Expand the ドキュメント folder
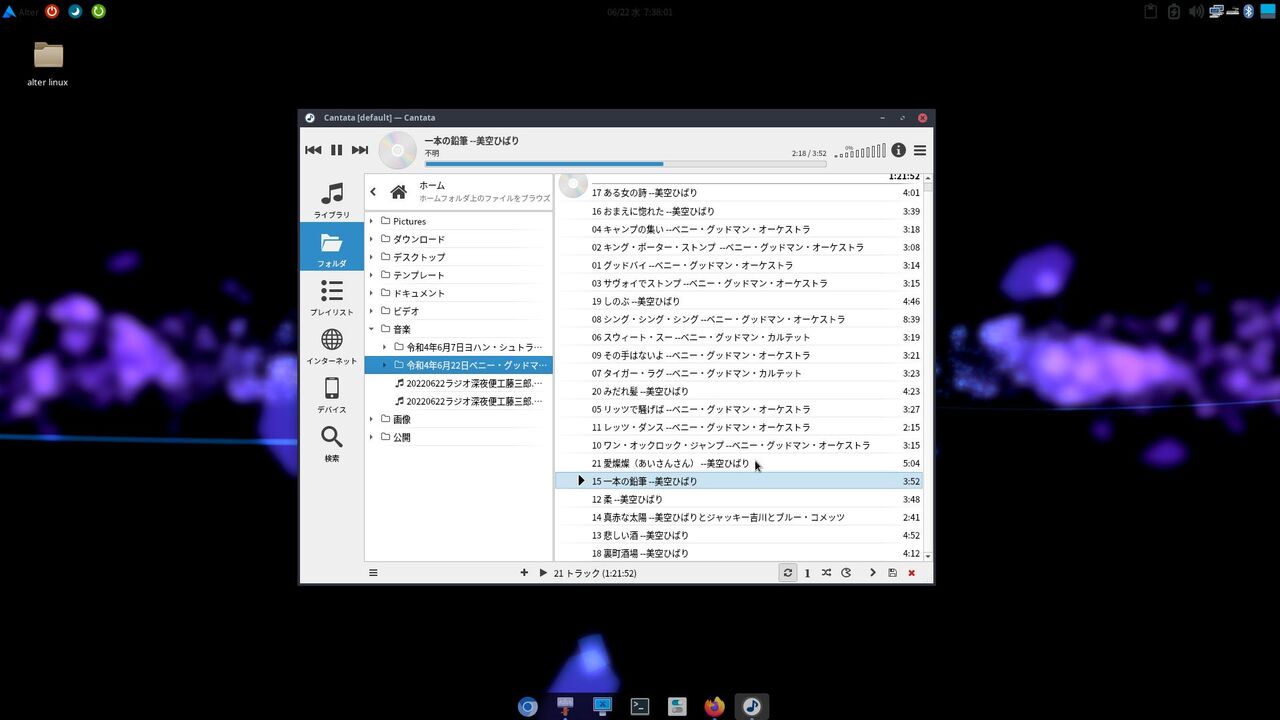This screenshot has width=1280, height=720. 371,293
